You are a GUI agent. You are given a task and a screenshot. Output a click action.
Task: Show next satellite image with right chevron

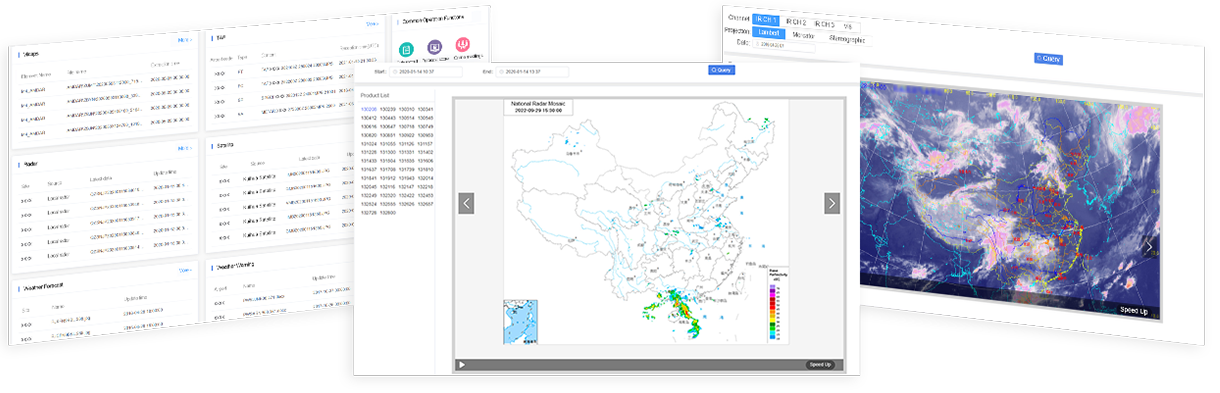click(x=1150, y=246)
